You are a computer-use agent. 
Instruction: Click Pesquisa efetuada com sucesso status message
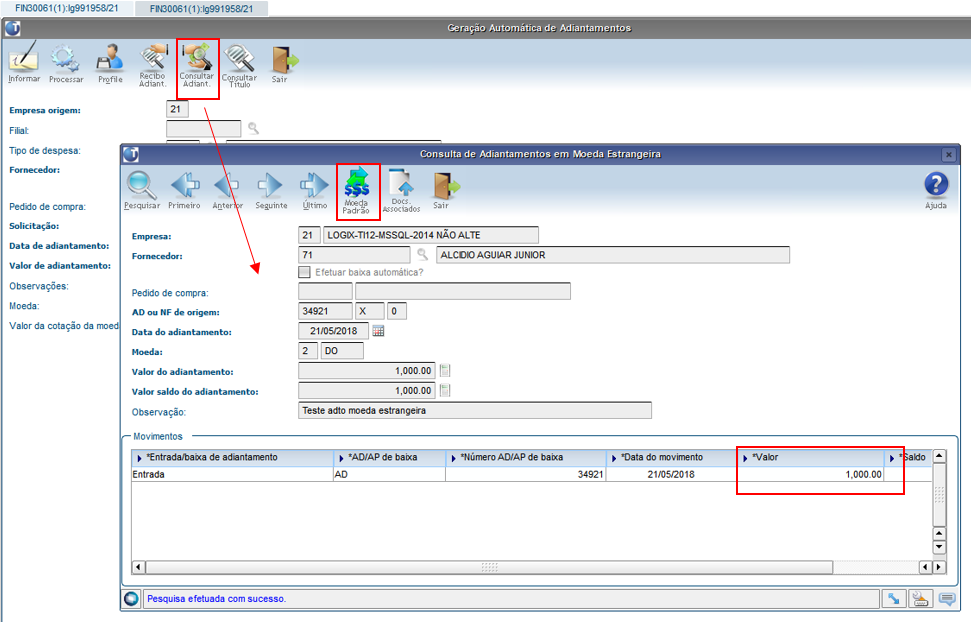(217, 599)
